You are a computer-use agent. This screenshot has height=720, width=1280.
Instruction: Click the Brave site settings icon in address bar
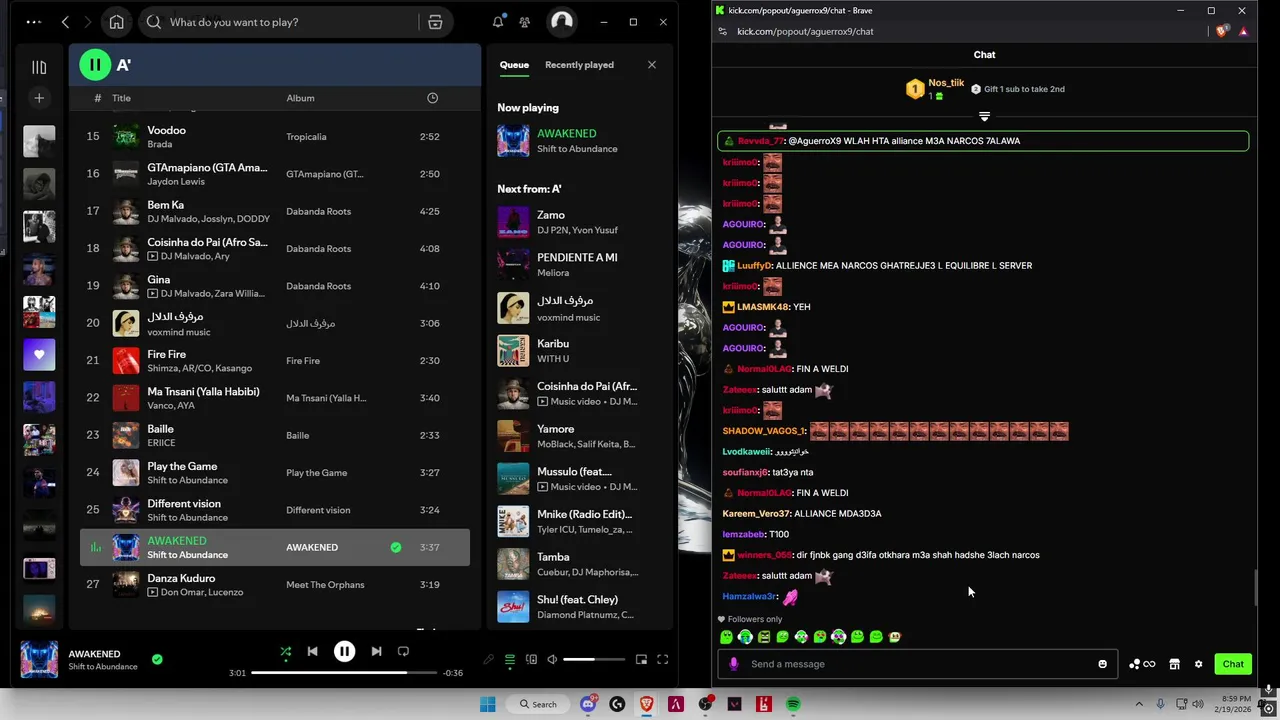tap(723, 31)
